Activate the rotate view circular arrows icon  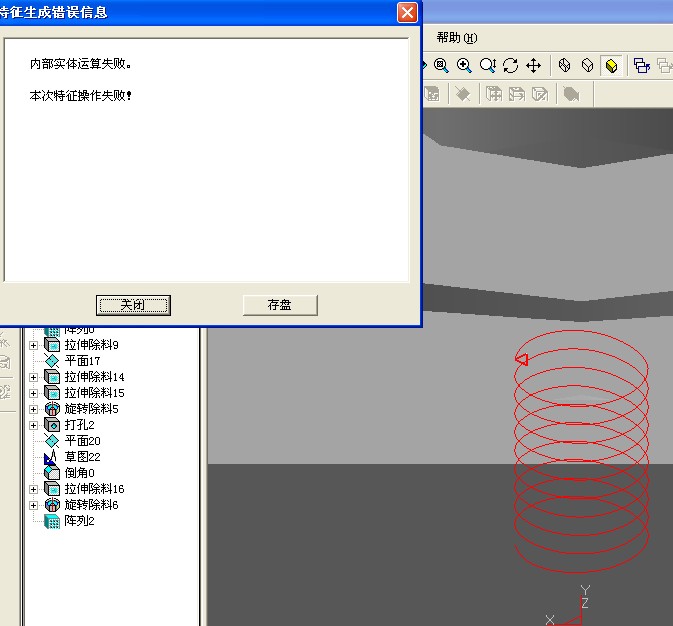(510, 66)
